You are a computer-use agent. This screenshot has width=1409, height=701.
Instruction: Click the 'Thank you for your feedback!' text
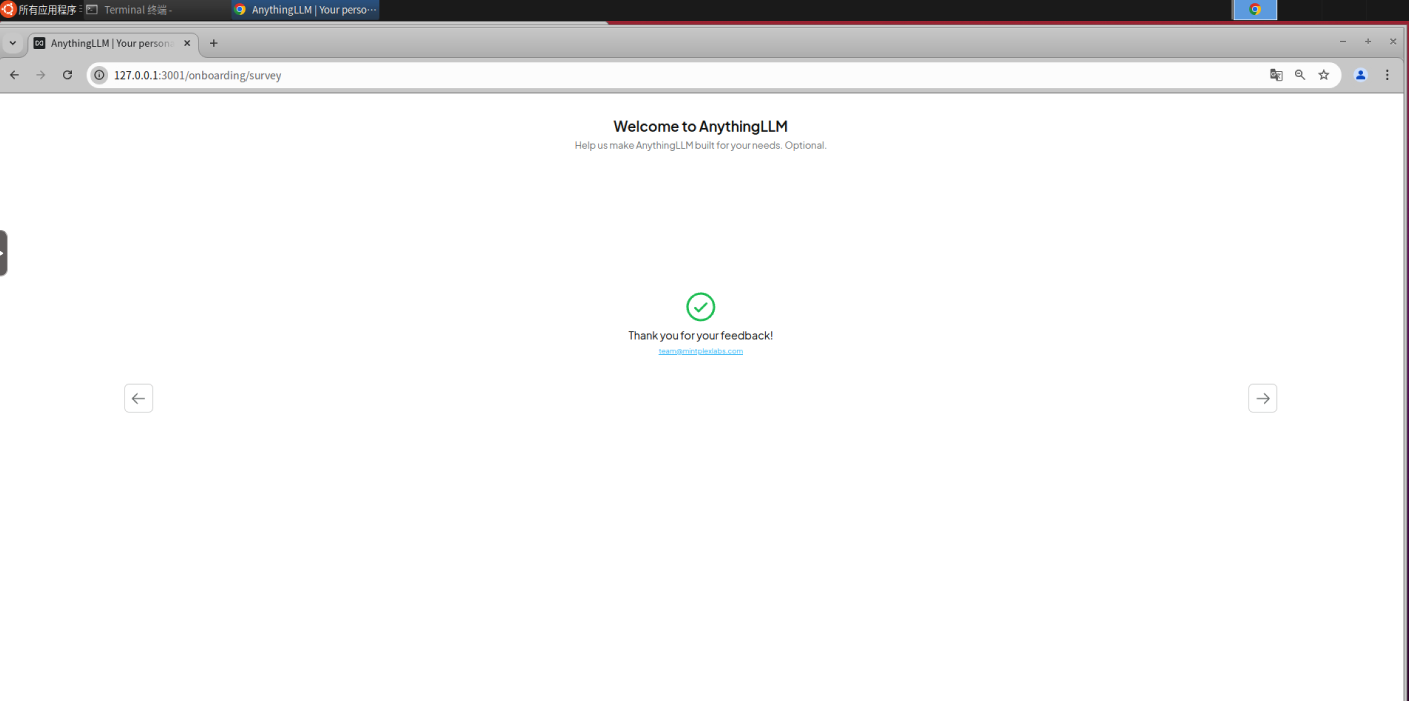[x=700, y=335]
